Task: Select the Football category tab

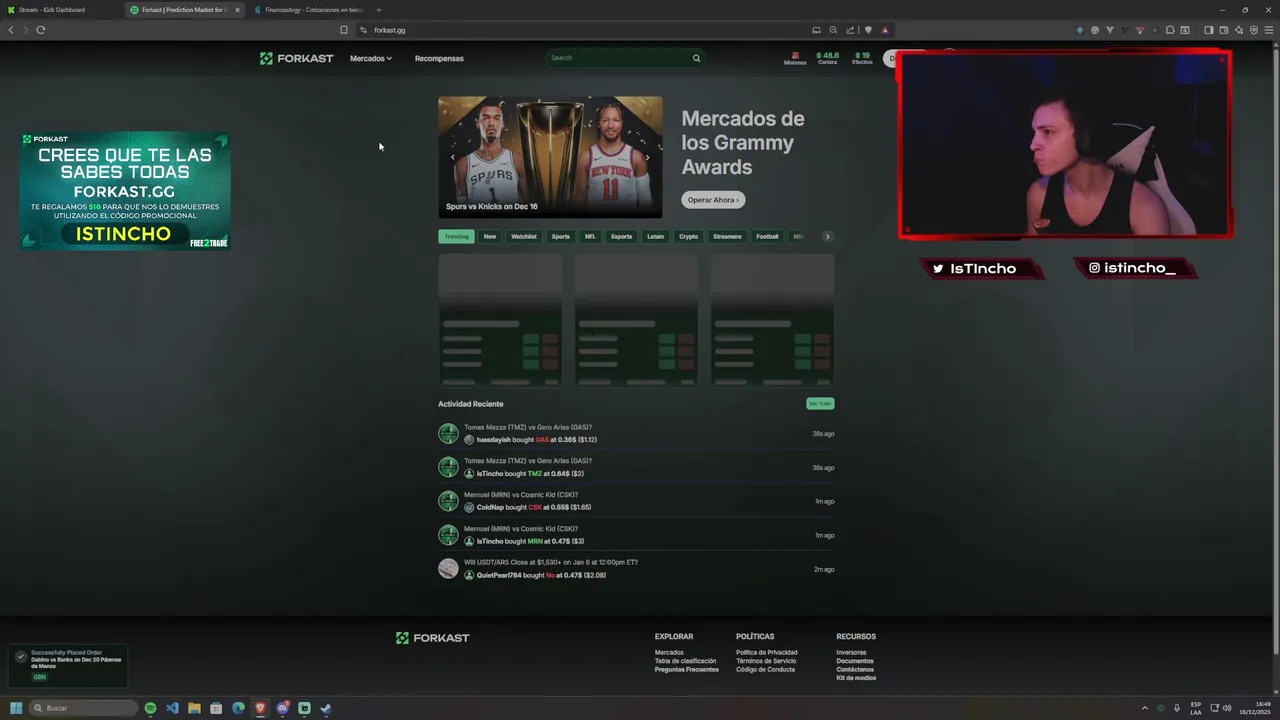Action: (767, 237)
